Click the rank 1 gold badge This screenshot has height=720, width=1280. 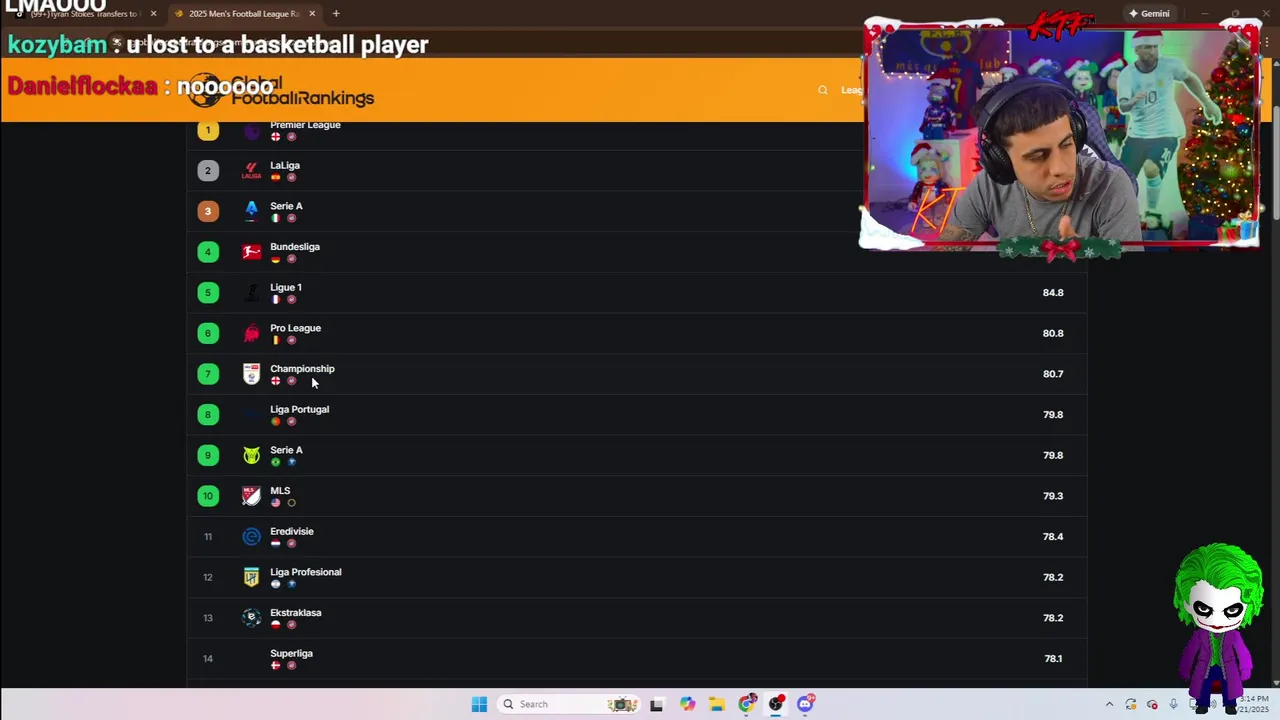point(208,130)
